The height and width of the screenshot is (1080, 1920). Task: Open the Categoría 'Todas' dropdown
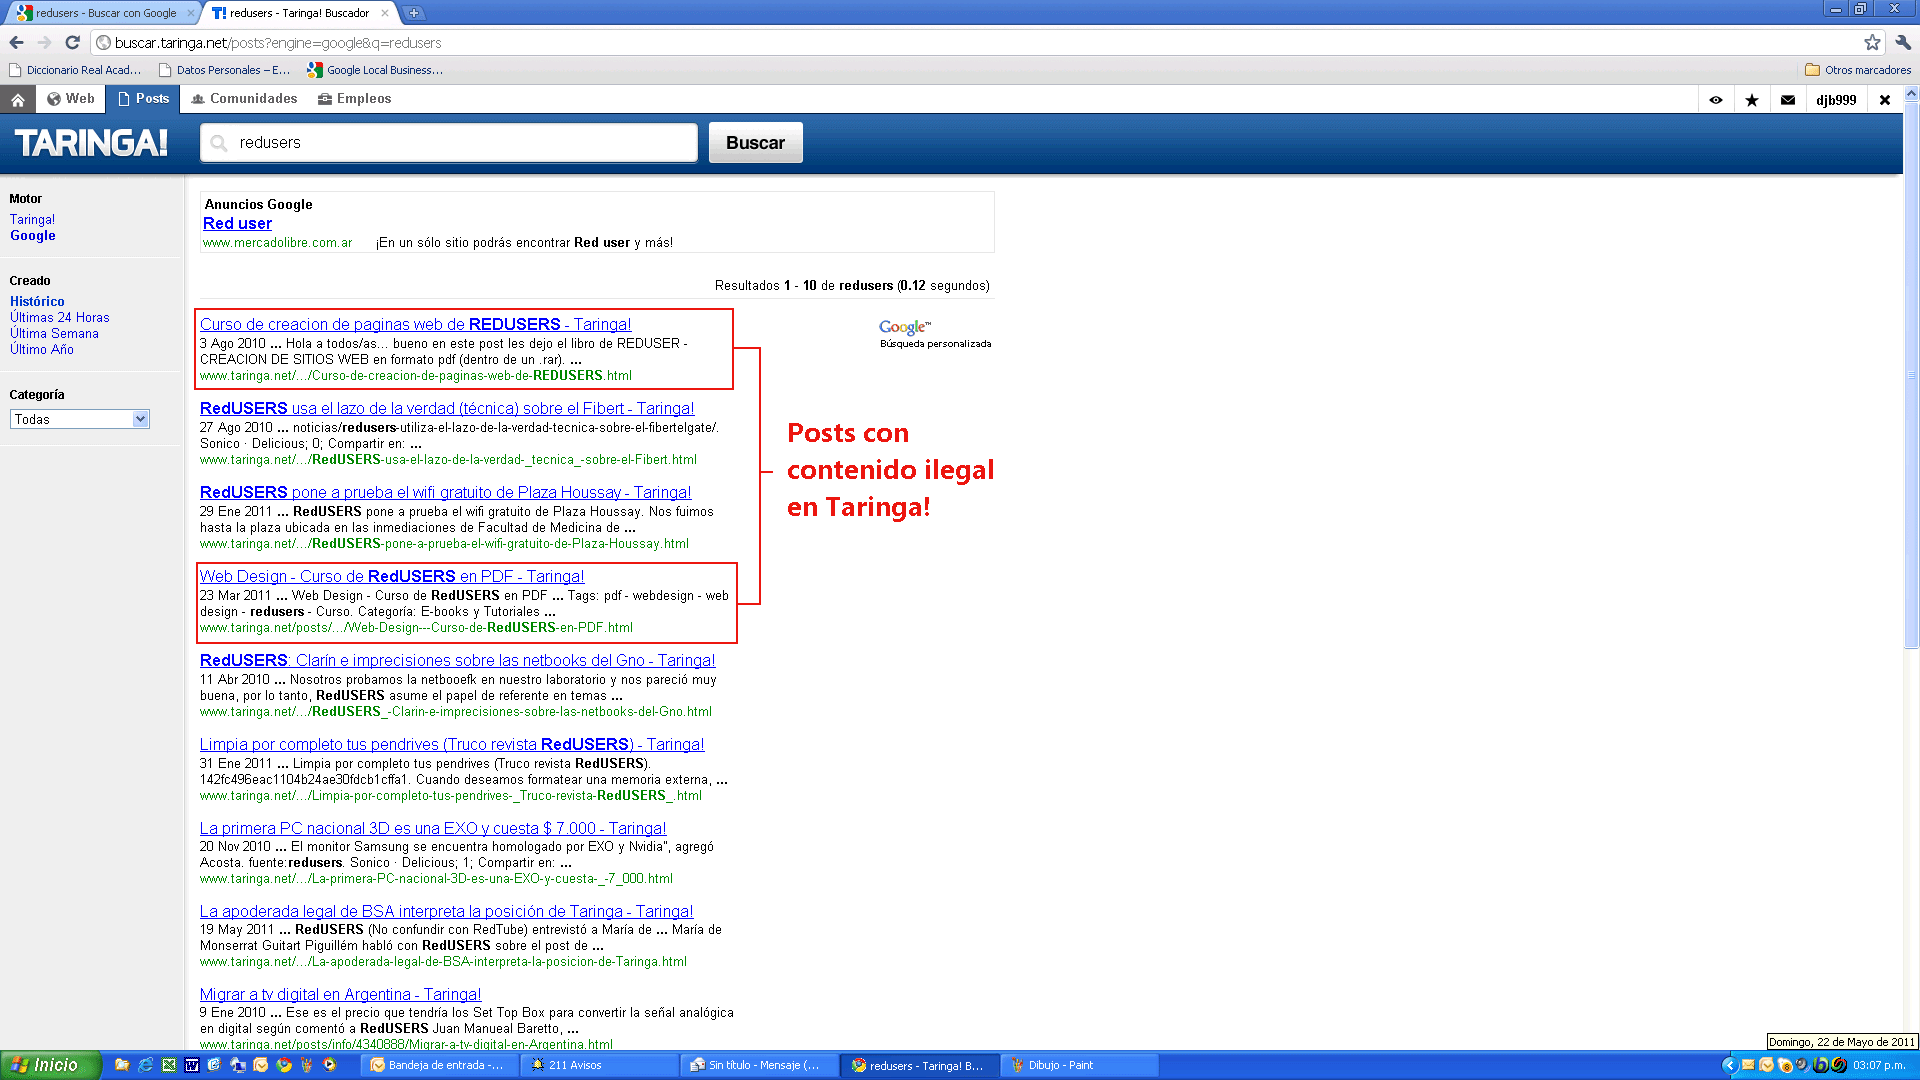coord(80,419)
